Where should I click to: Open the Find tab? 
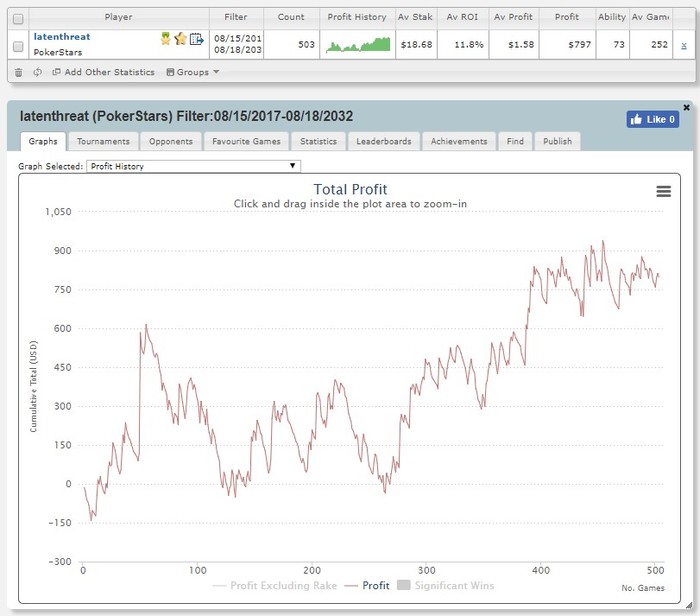click(x=515, y=142)
